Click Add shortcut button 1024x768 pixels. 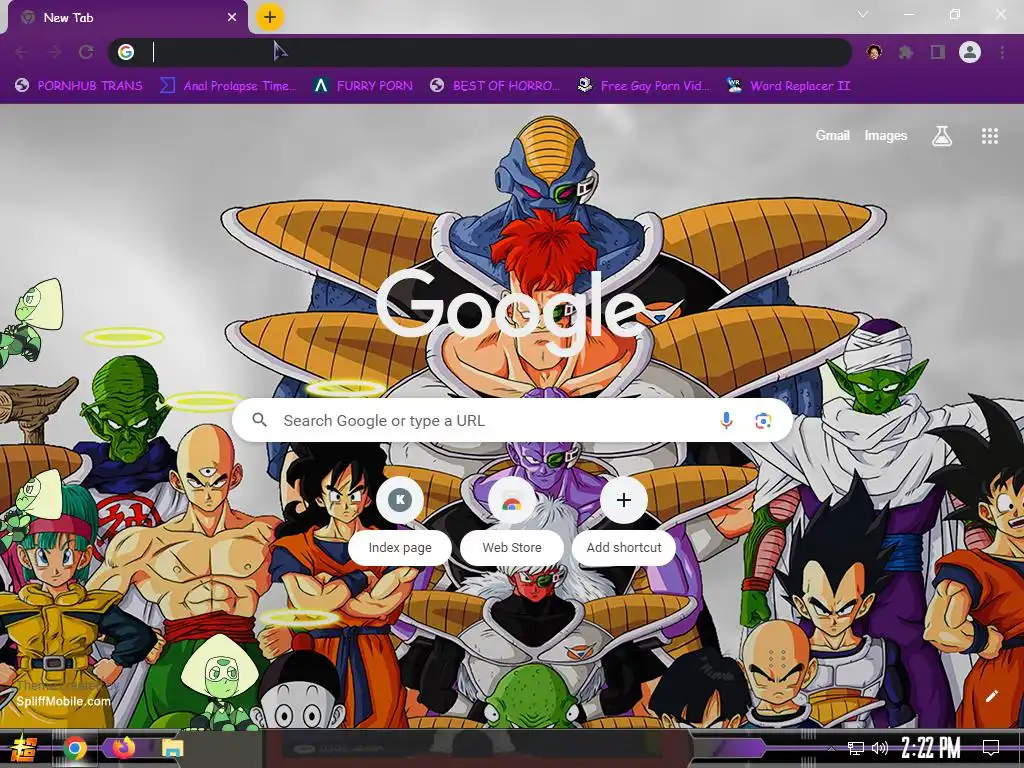(624, 521)
